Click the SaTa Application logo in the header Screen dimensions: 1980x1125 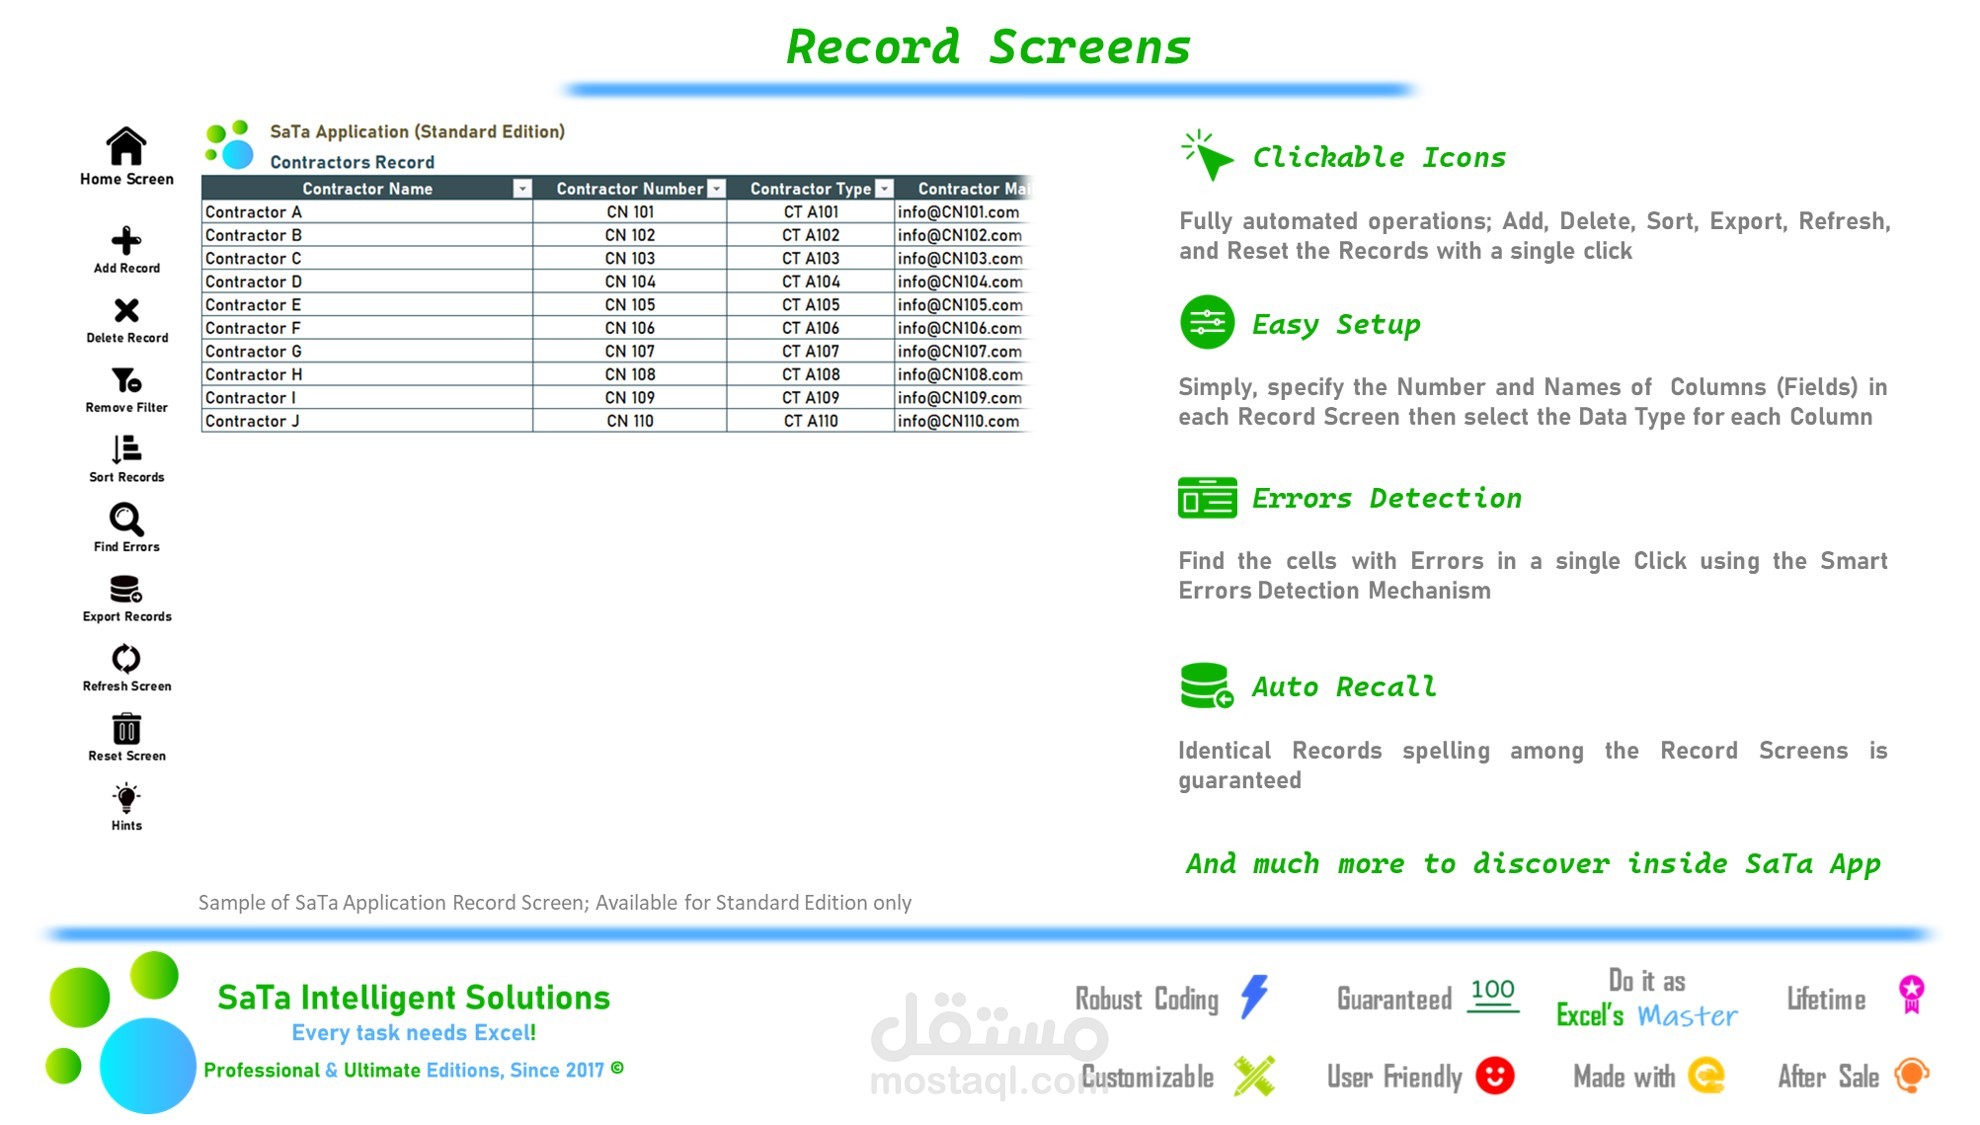click(x=229, y=145)
